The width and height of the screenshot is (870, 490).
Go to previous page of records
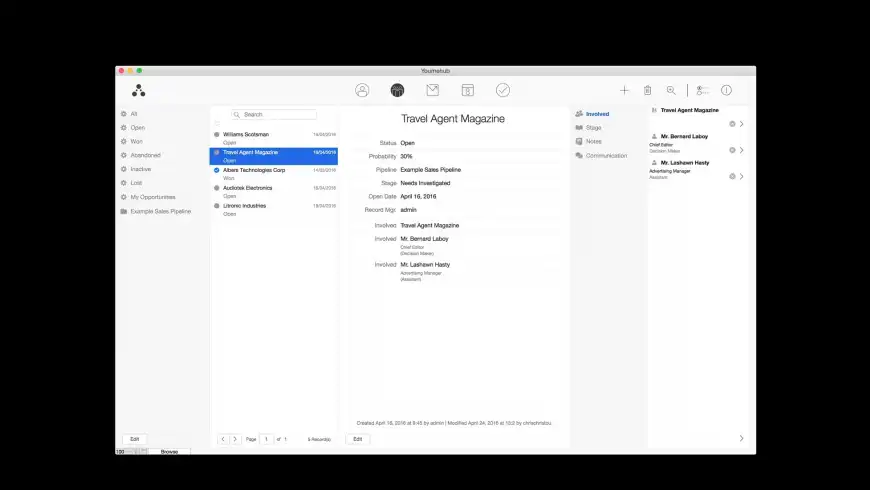click(x=223, y=439)
